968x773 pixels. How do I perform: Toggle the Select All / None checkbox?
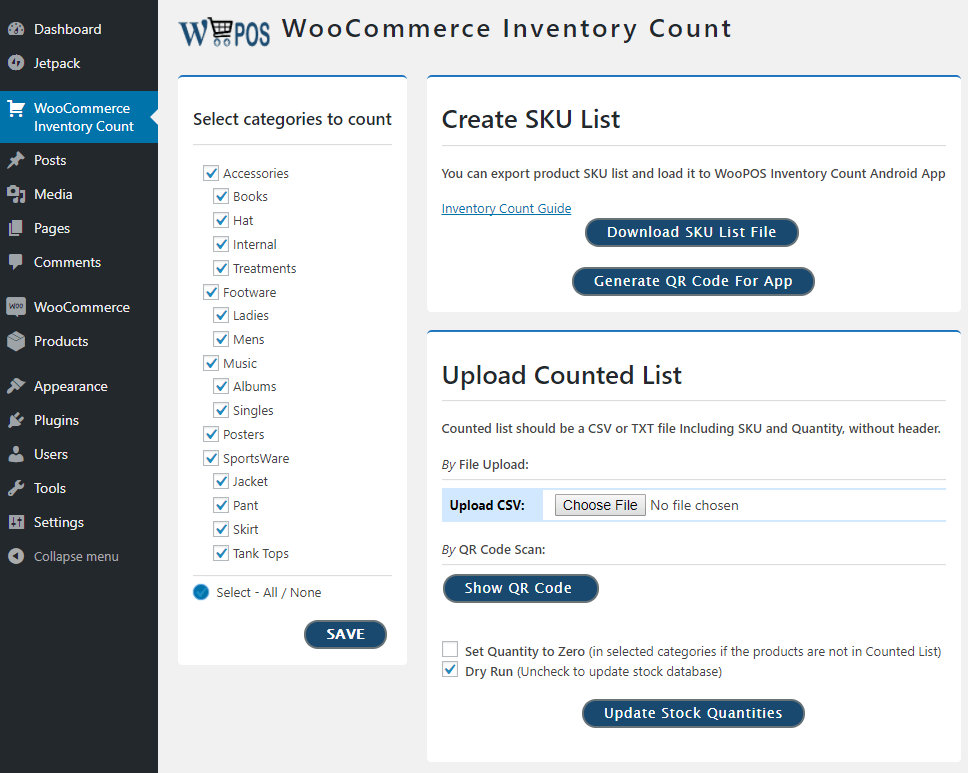(201, 592)
